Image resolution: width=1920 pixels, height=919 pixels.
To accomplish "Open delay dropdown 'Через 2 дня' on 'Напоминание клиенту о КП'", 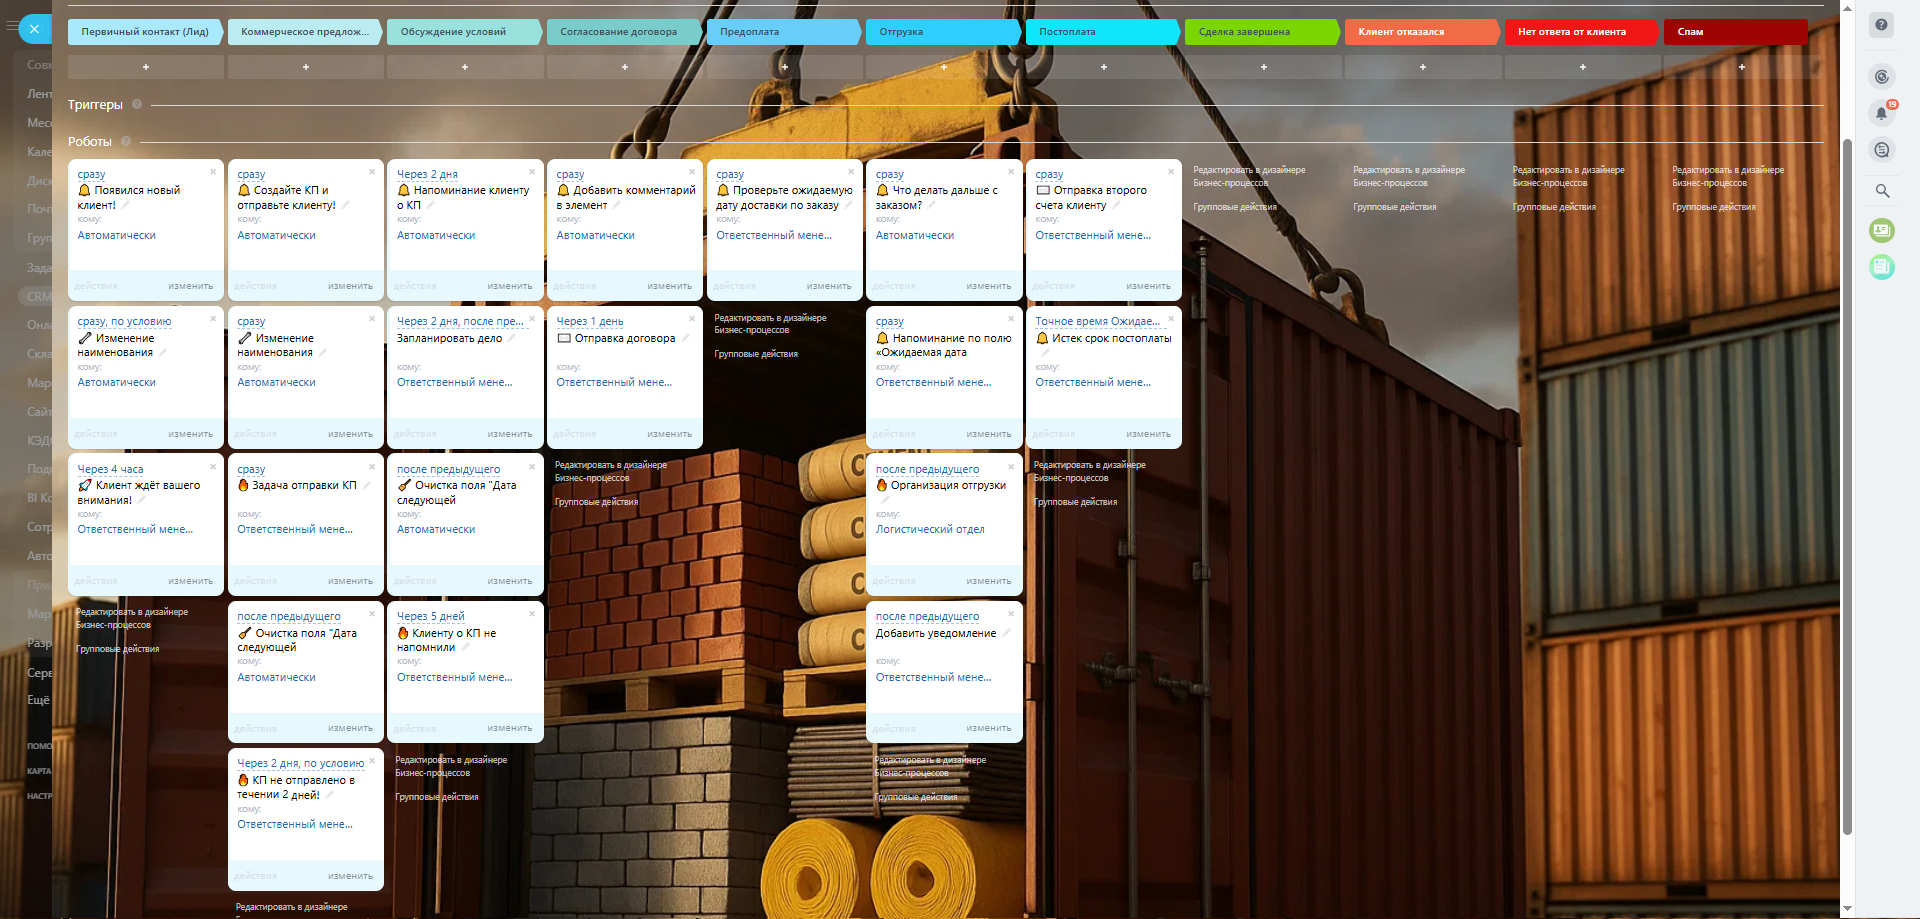I will coord(427,174).
